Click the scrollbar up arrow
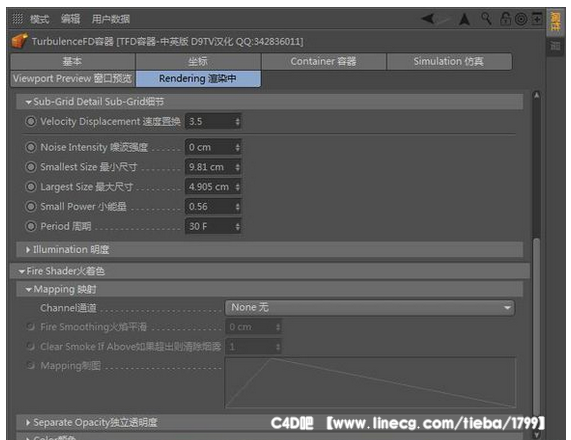Viewport: 571px width, 440px height. tap(536, 95)
